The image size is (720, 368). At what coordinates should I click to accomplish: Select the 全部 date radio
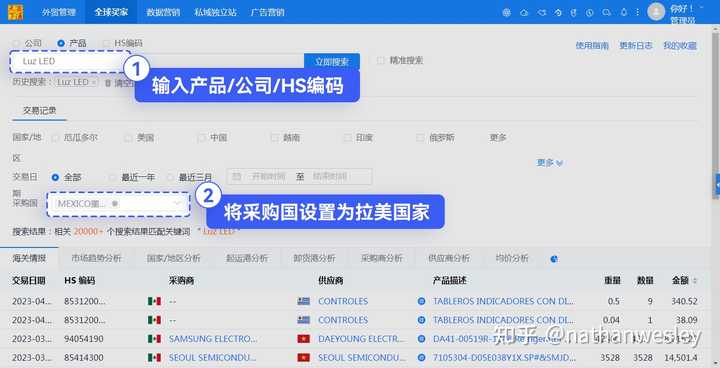(x=55, y=177)
